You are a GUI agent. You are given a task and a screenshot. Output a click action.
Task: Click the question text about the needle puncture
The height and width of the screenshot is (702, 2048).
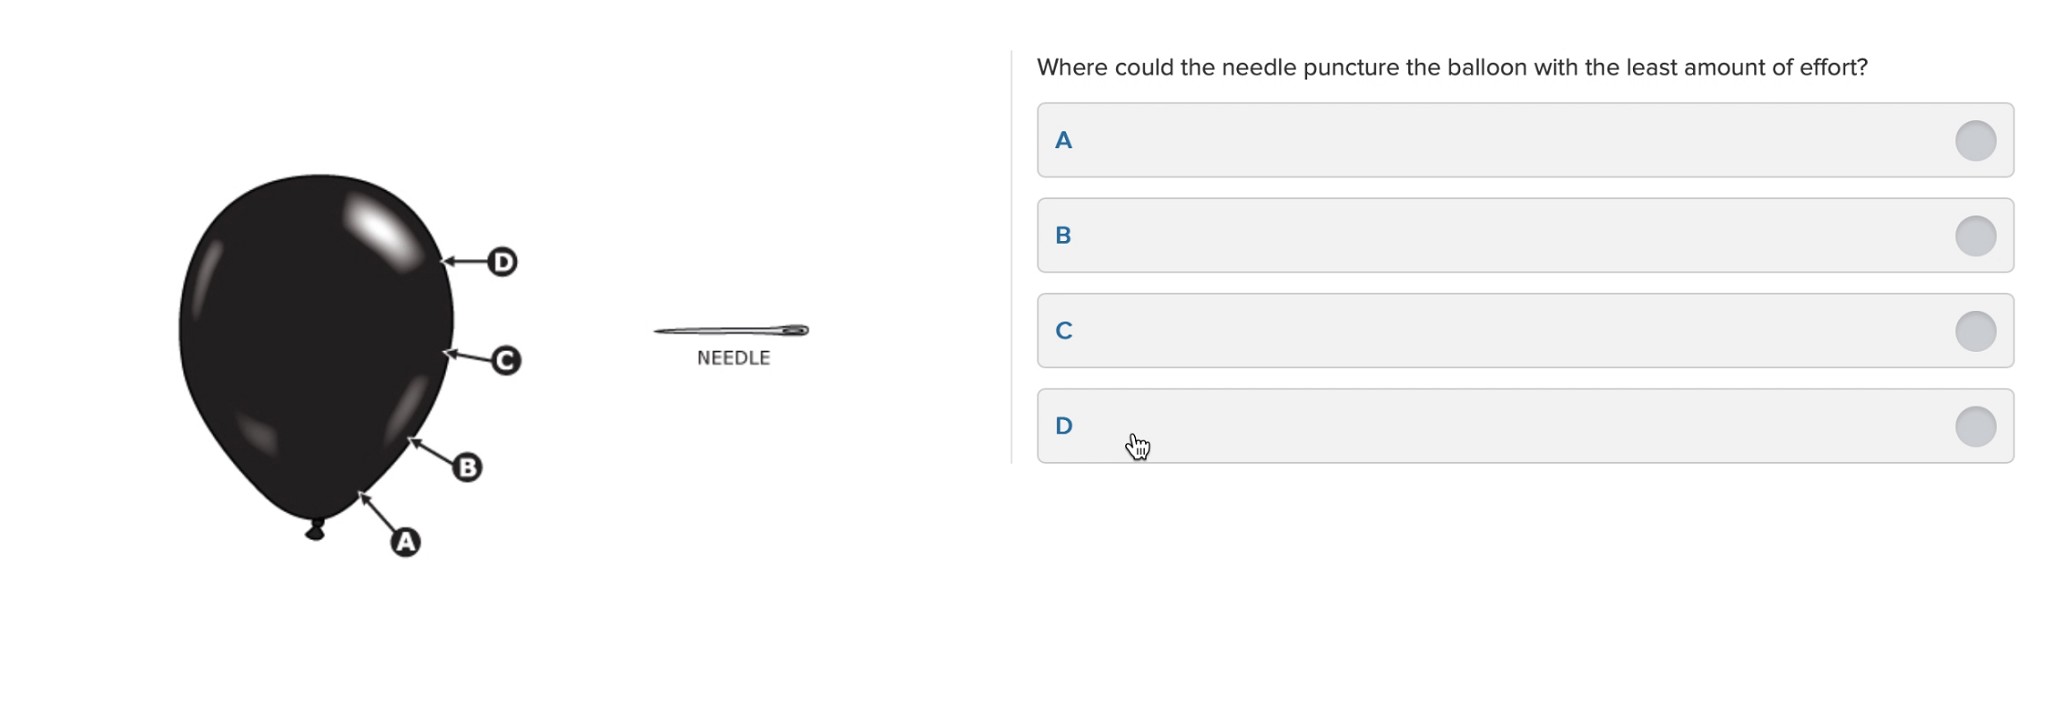(x=1452, y=67)
